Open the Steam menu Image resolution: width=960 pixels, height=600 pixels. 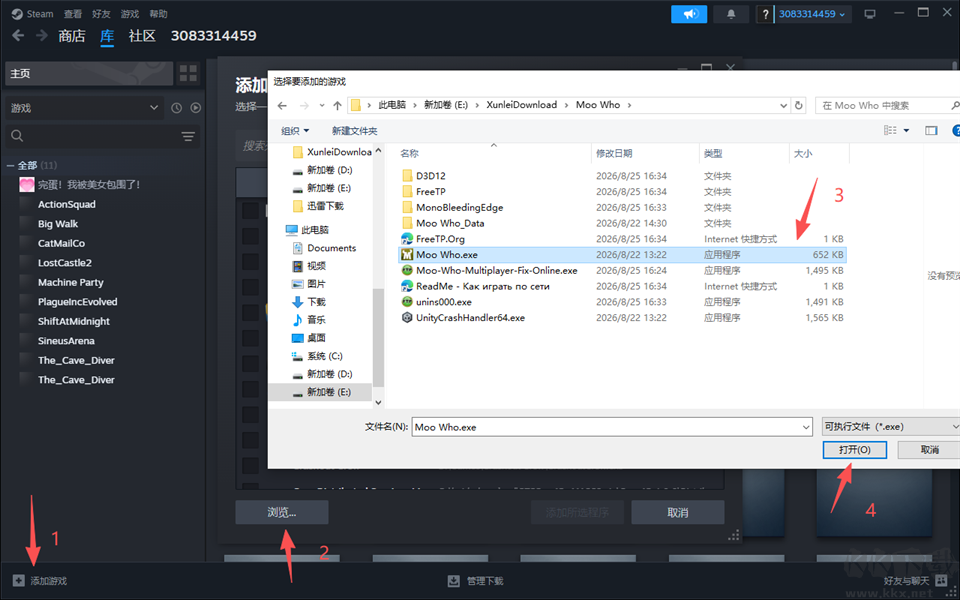click(x=33, y=13)
